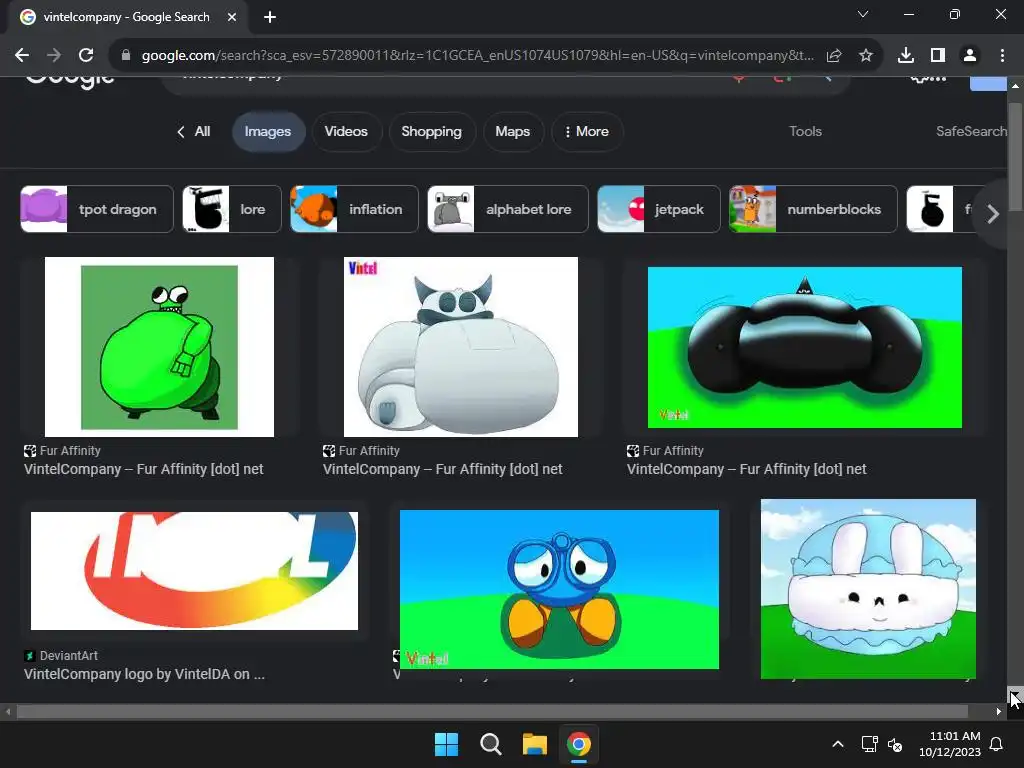Open network display tray icon

(869, 744)
